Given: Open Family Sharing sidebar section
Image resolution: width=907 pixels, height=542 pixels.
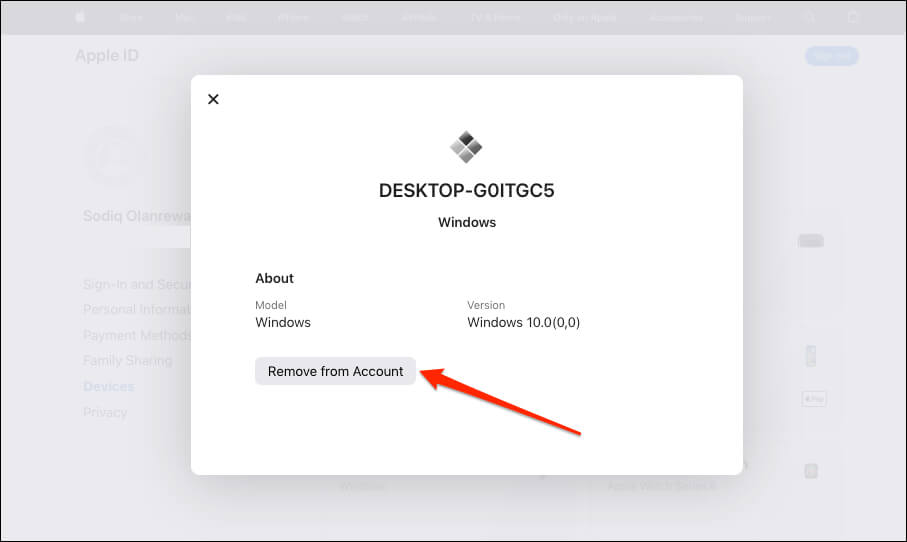Looking at the screenshot, I should pyautogui.click(x=127, y=361).
